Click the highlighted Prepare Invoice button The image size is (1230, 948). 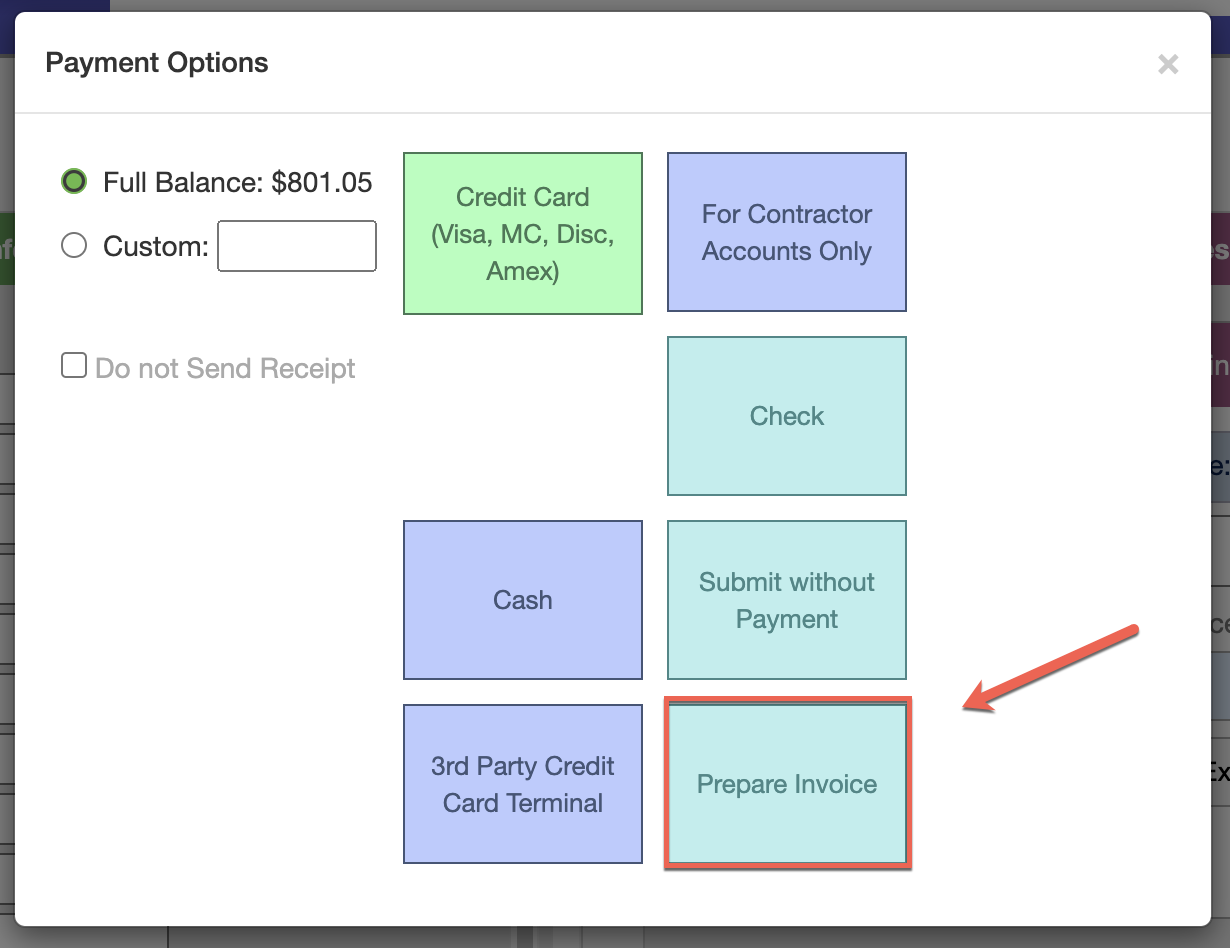coord(787,784)
